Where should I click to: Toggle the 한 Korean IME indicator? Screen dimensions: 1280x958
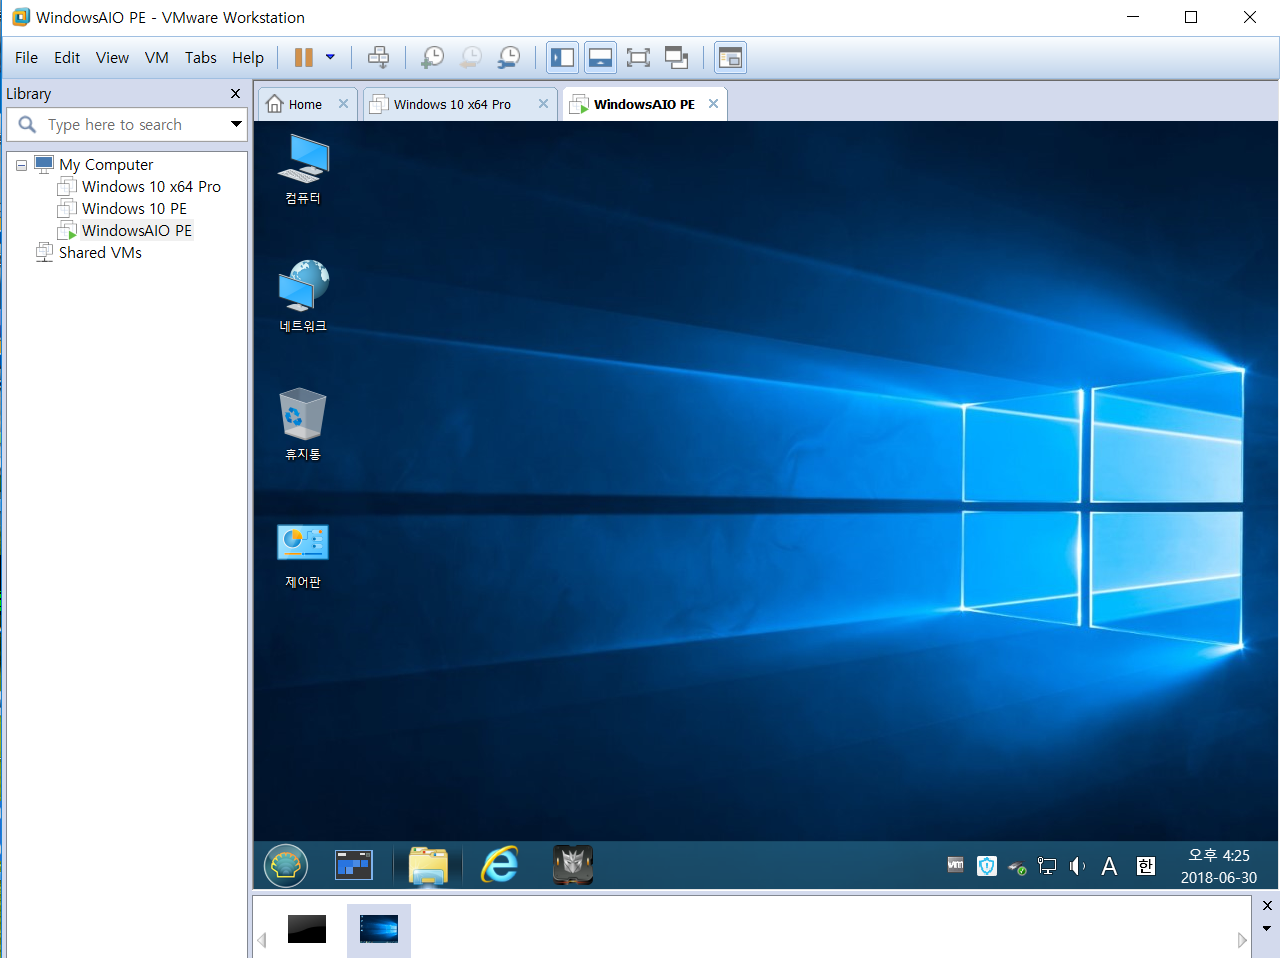pyautogui.click(x=1146, y=866)
